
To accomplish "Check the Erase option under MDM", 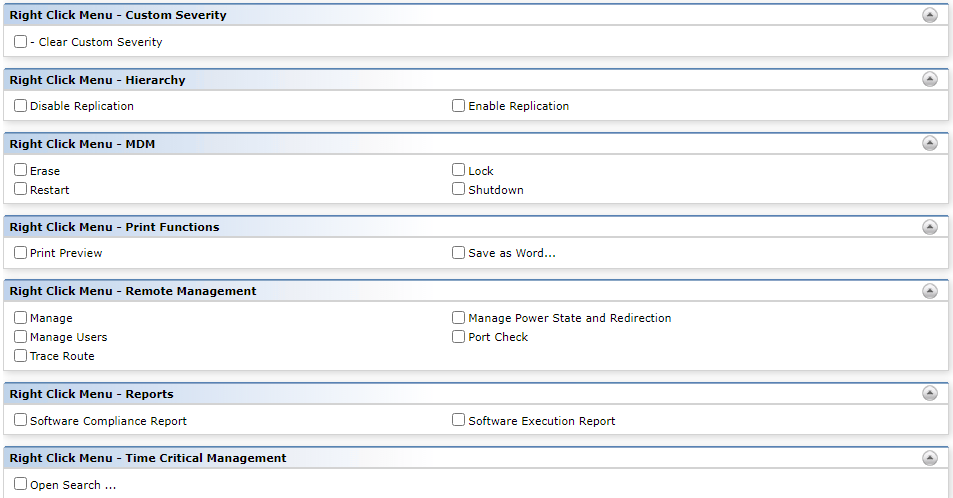I will 21,170.
